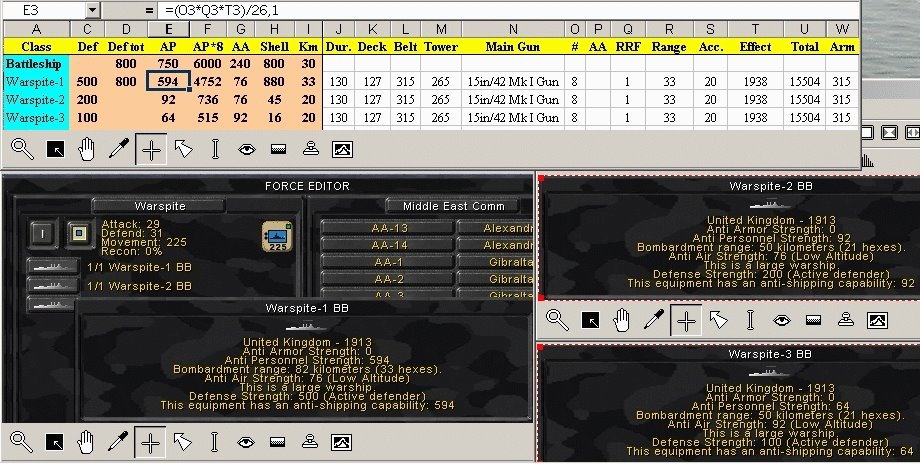Screen dimensions: 920x464
Task: Pick the hand pan tool below the spreadsheet
Action: 87,149
